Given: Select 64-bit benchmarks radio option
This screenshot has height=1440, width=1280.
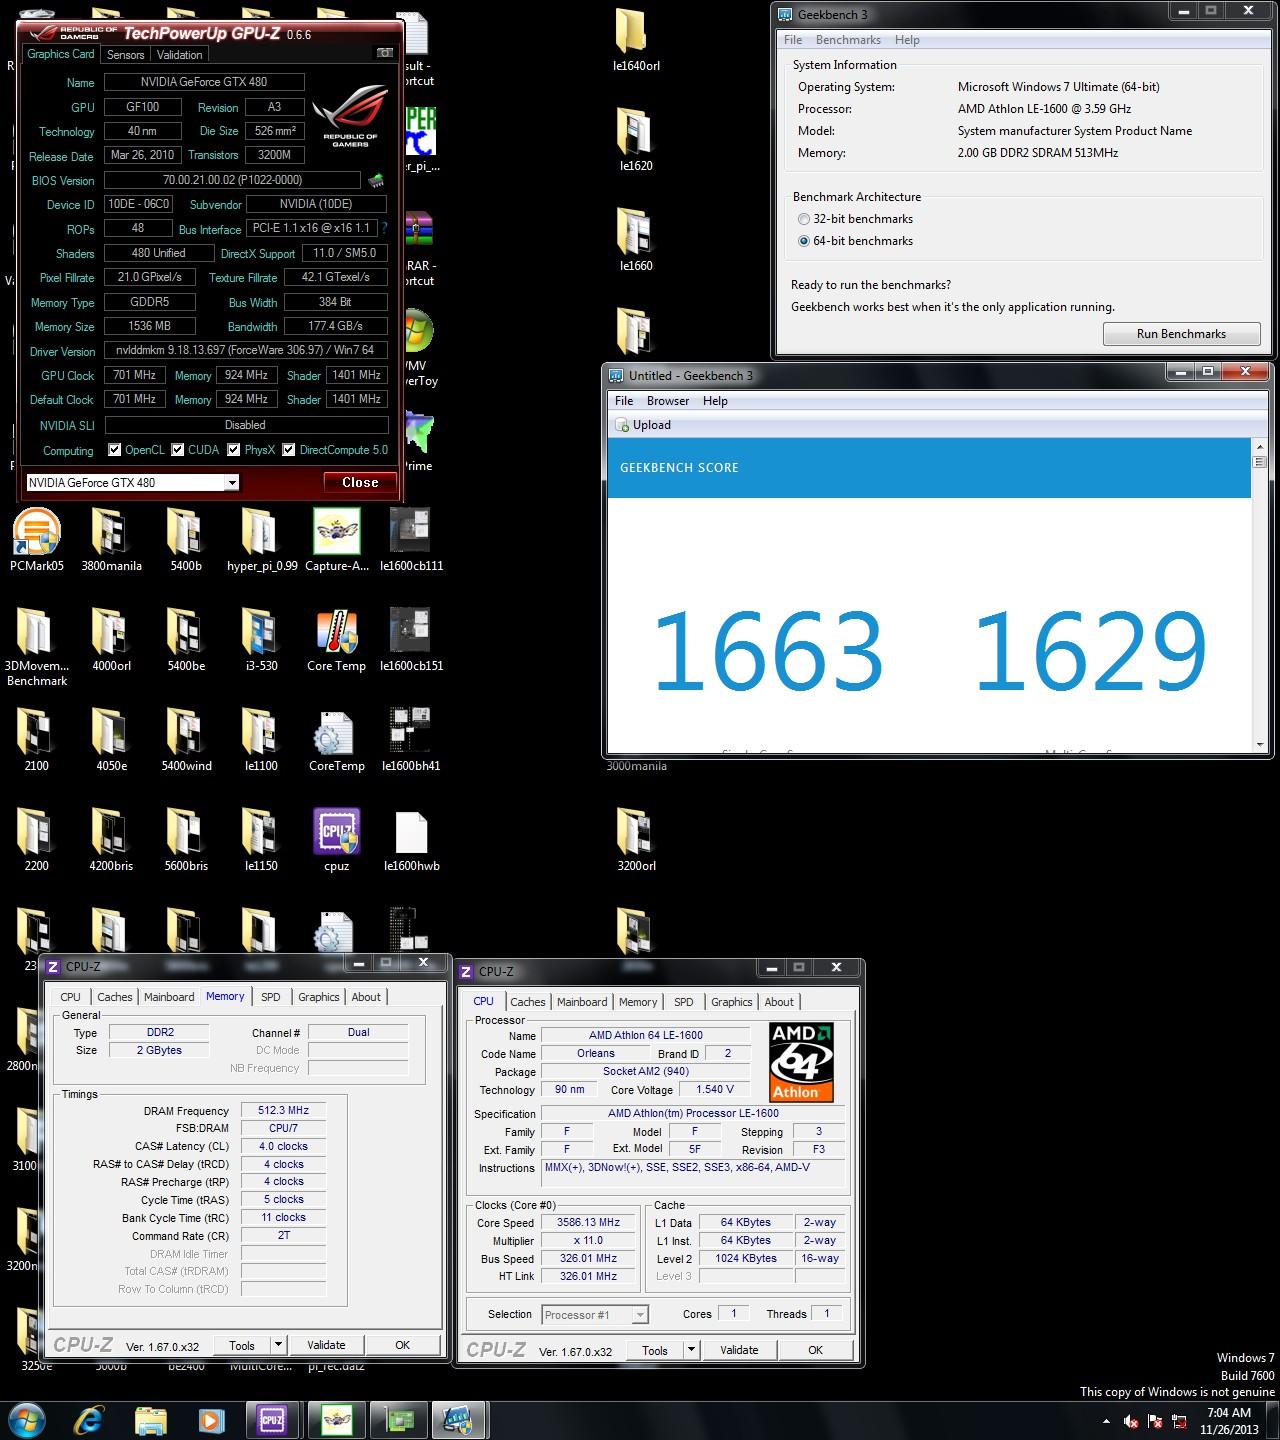Looking at the screenshot, I should click(804, 241).
